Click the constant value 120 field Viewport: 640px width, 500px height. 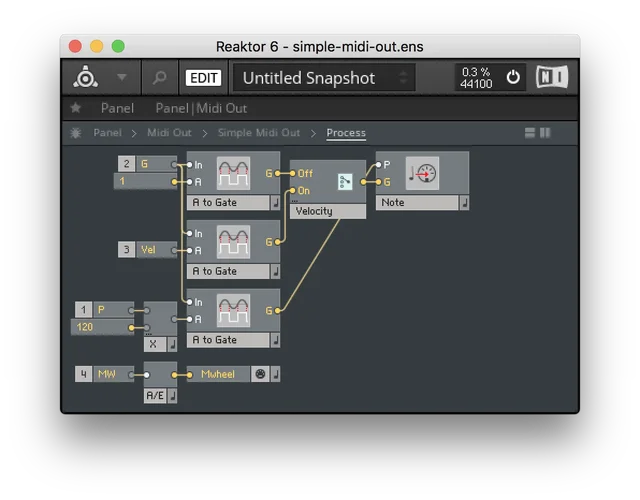103,327
